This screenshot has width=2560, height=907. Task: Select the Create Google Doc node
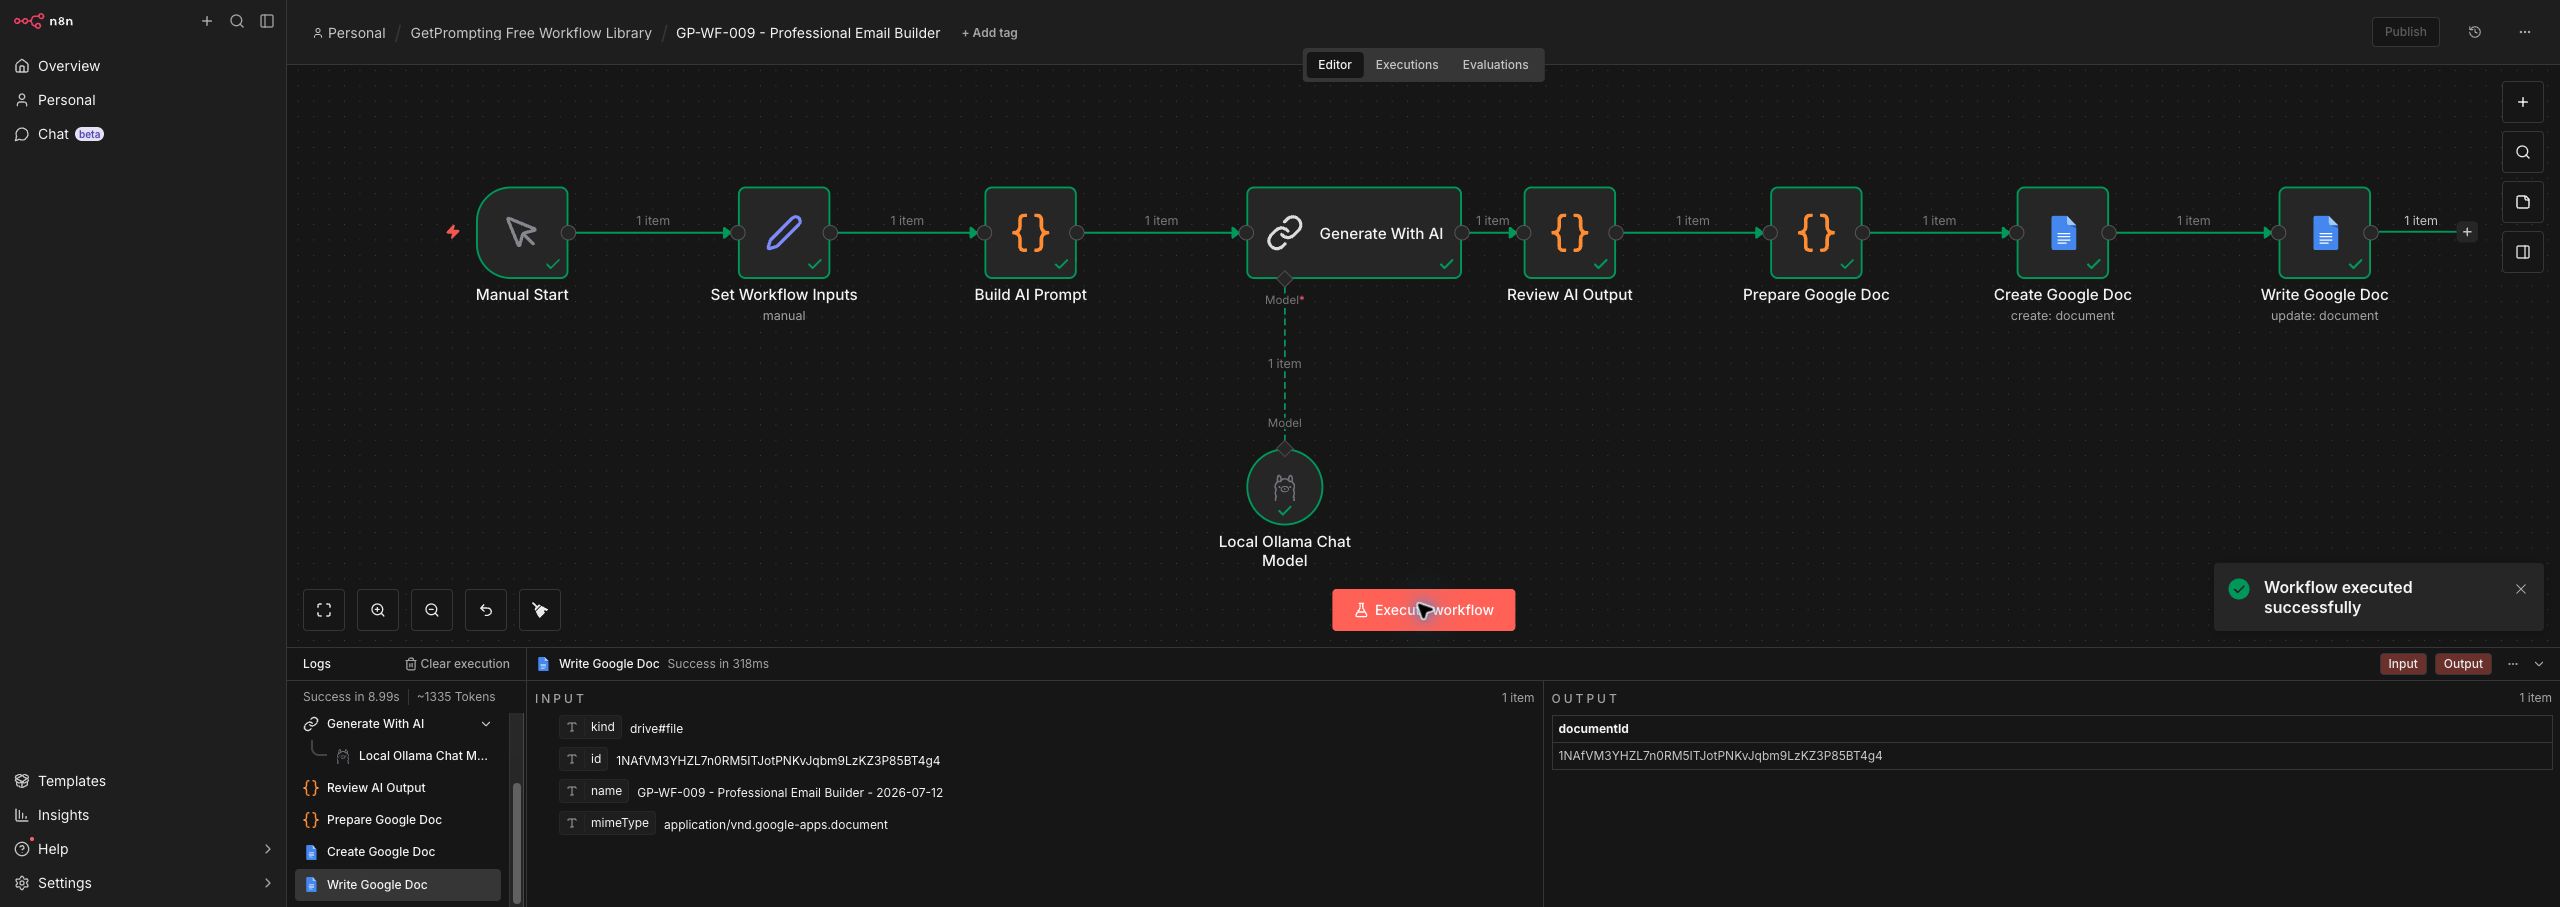[x=2062, y=233]
